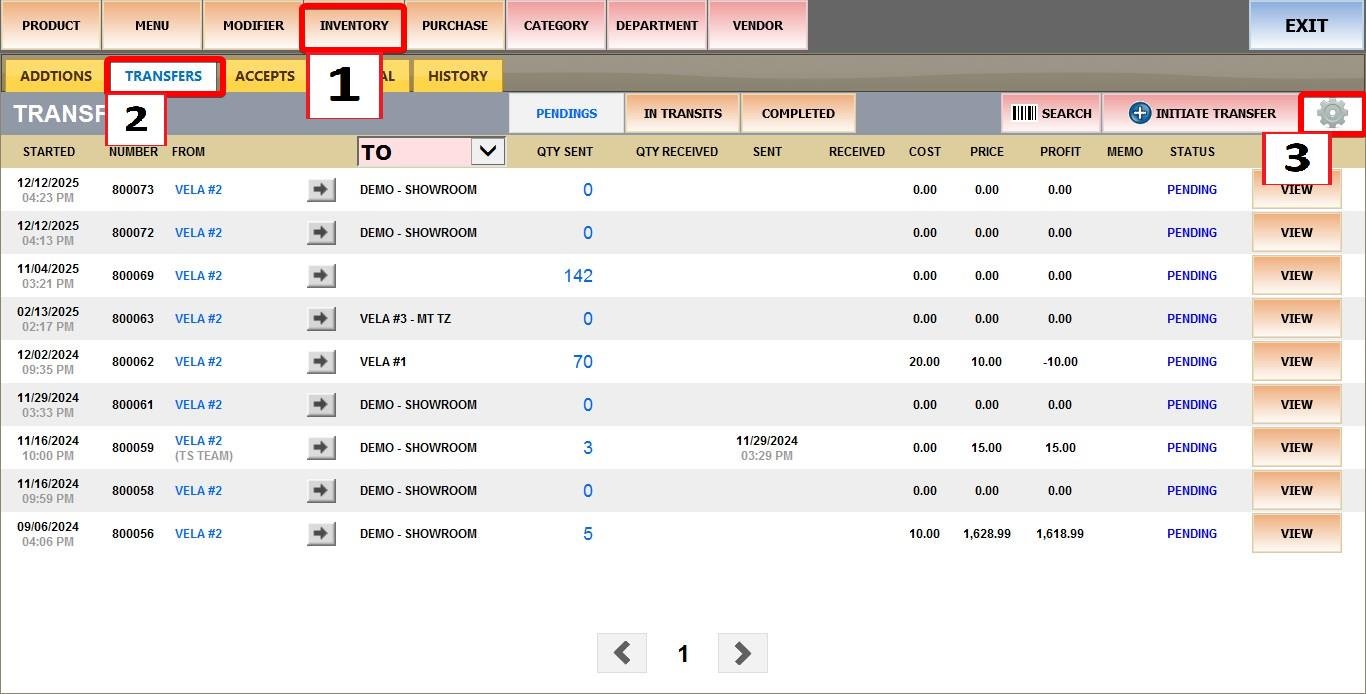
Task: Click VELA #2 link for transfer 800059
Action: point(198,441)
